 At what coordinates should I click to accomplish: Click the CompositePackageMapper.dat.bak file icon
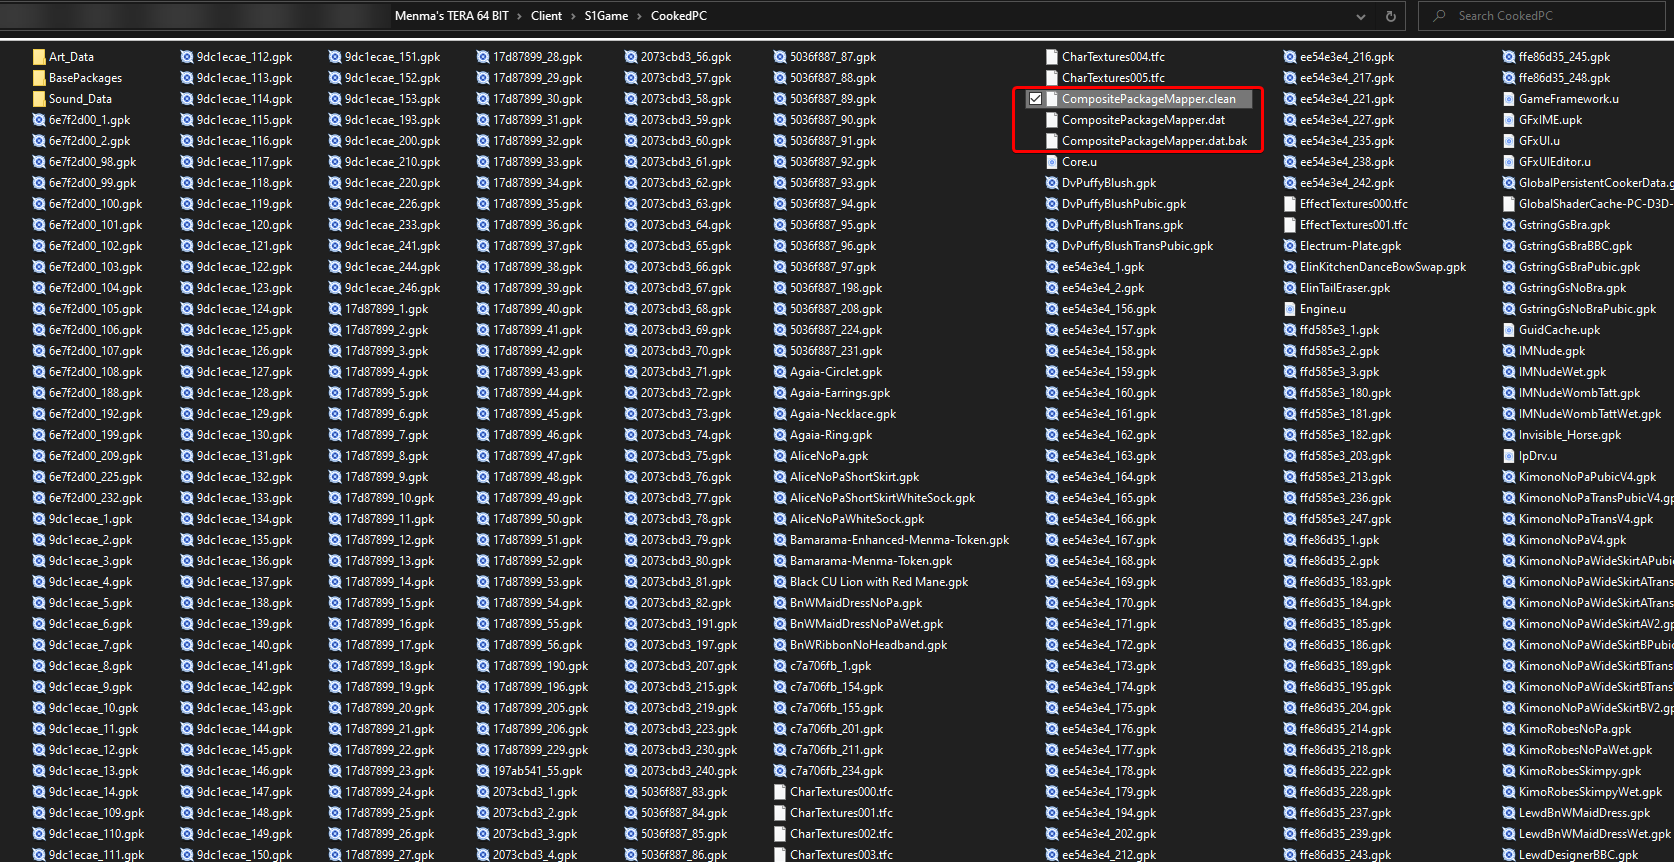[1052, 141]
